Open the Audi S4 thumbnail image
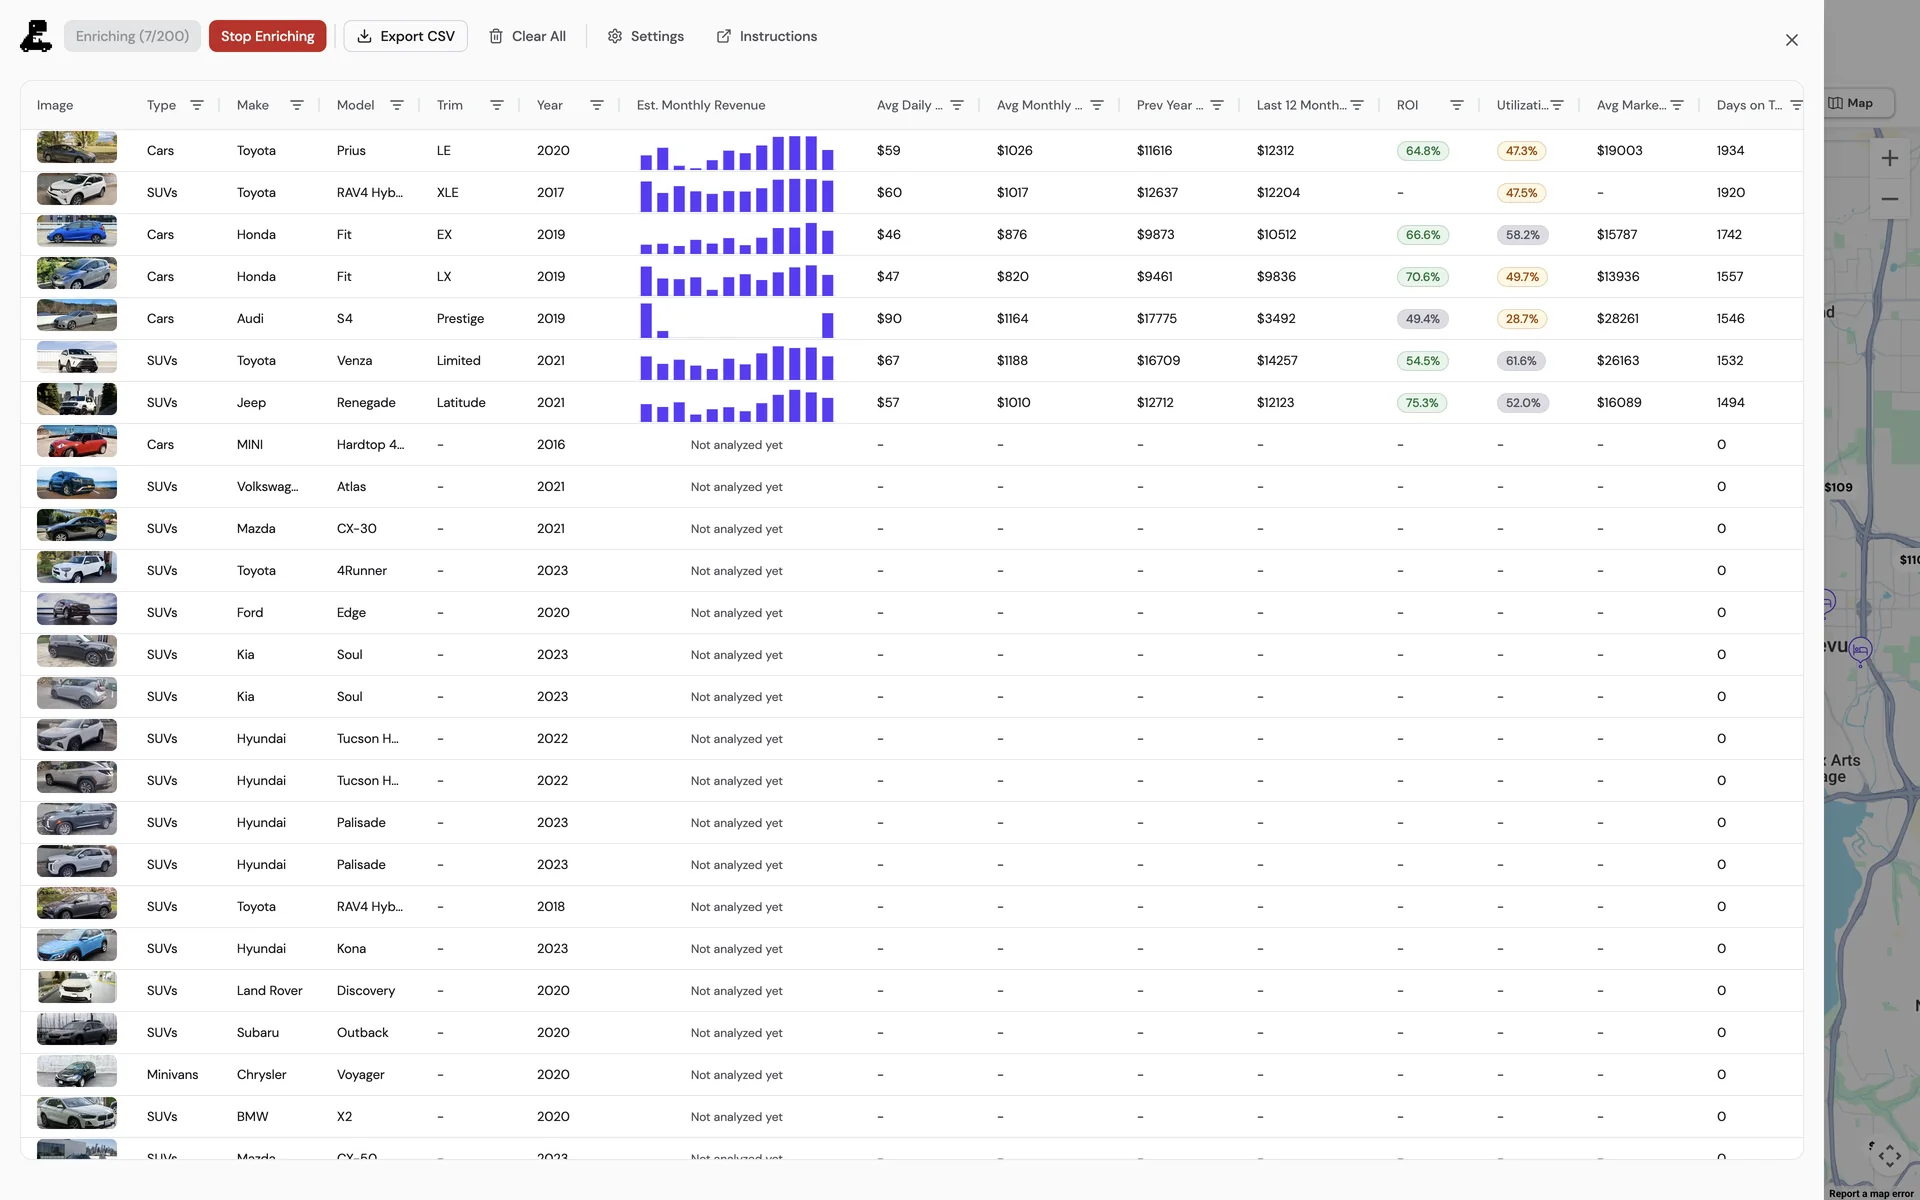Screen dimensions: 1920x1200 (77, 315)
